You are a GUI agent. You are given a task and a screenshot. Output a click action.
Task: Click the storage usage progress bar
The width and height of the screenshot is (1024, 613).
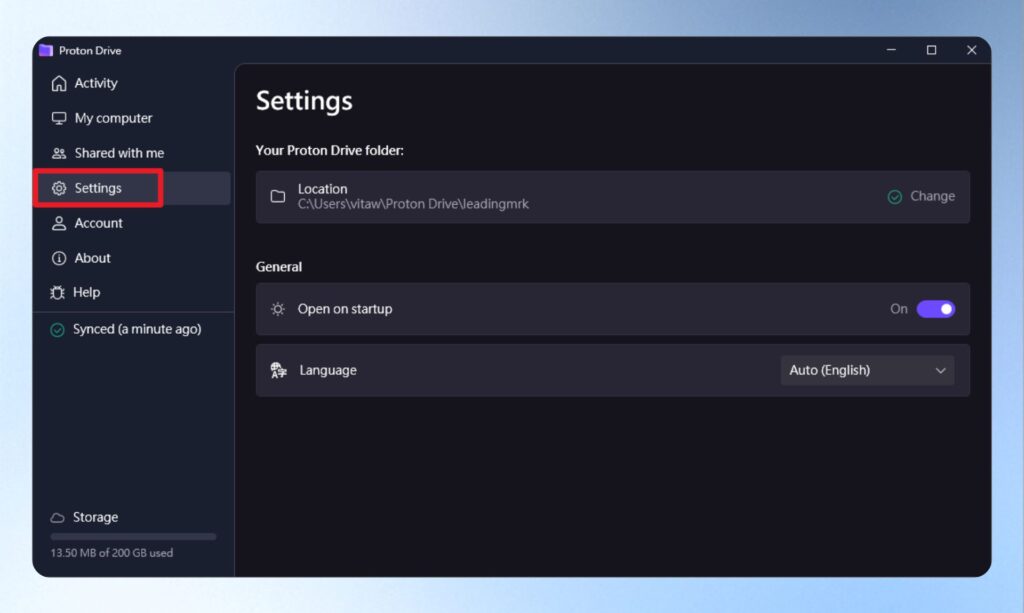click(133, 537)
